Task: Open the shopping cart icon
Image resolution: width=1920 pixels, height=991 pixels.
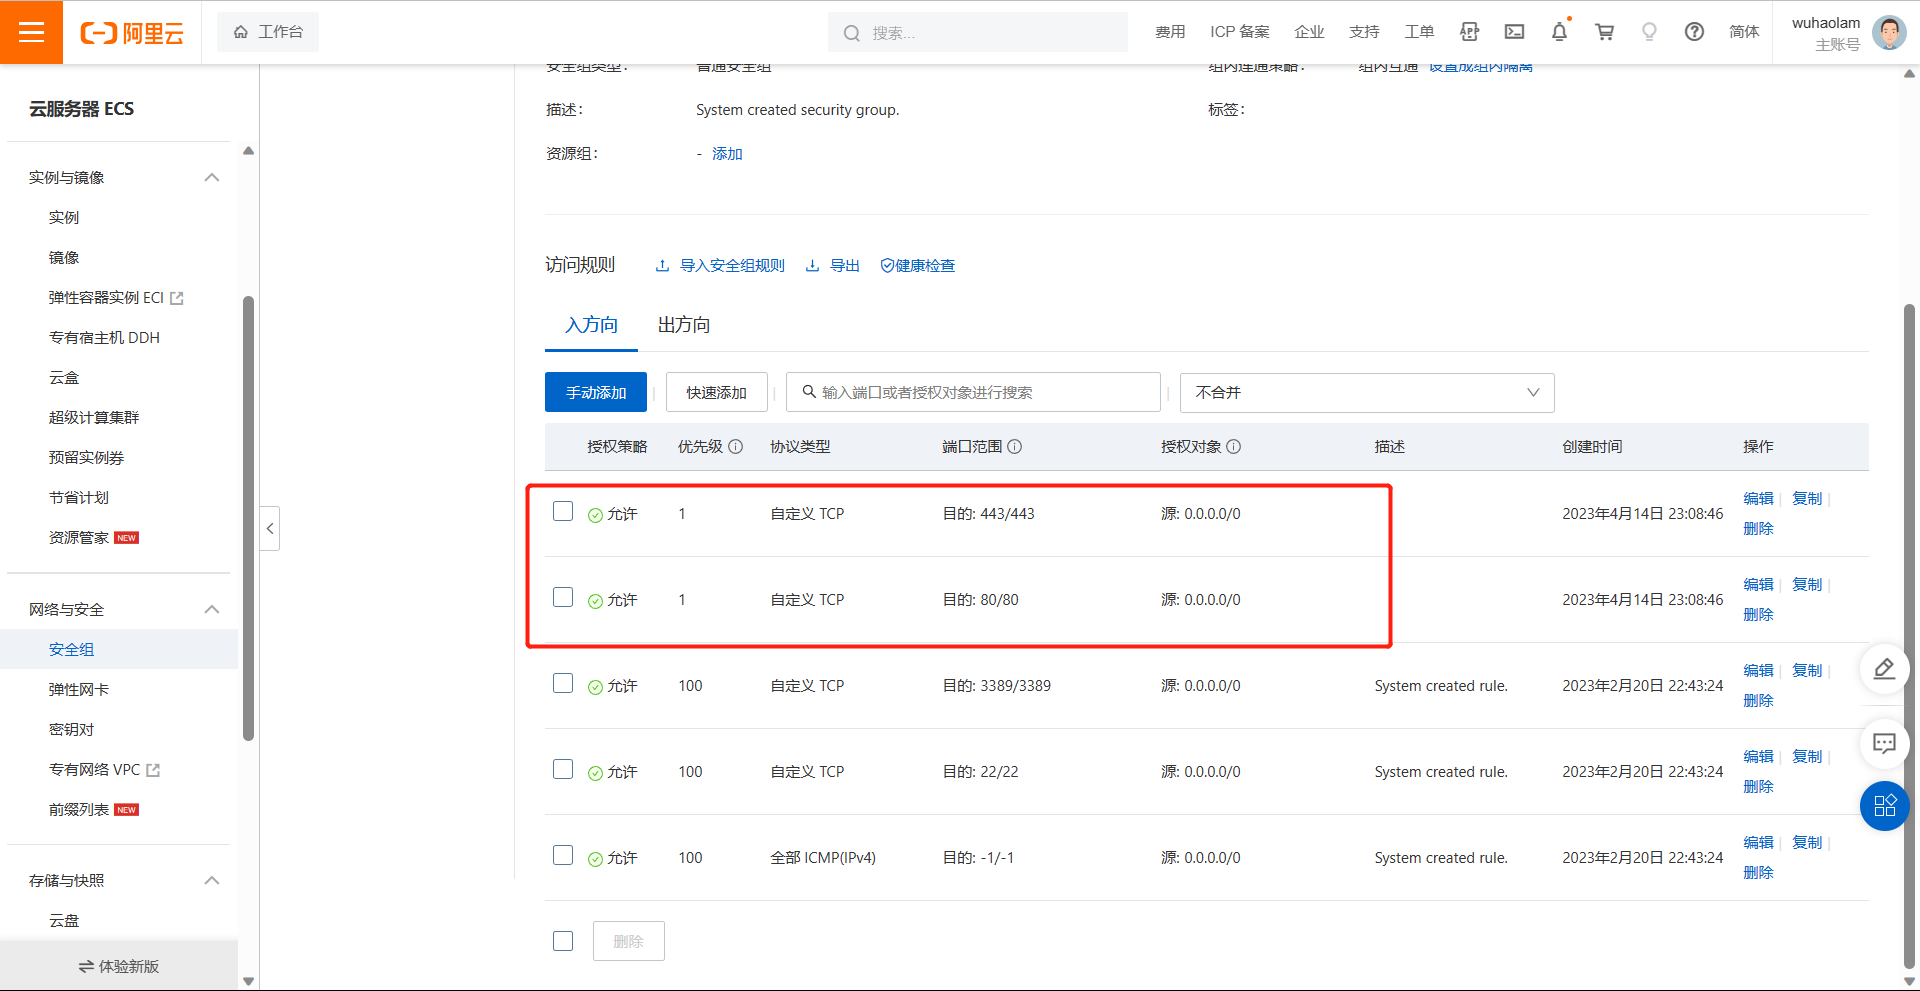Action: click(1604, 32)
